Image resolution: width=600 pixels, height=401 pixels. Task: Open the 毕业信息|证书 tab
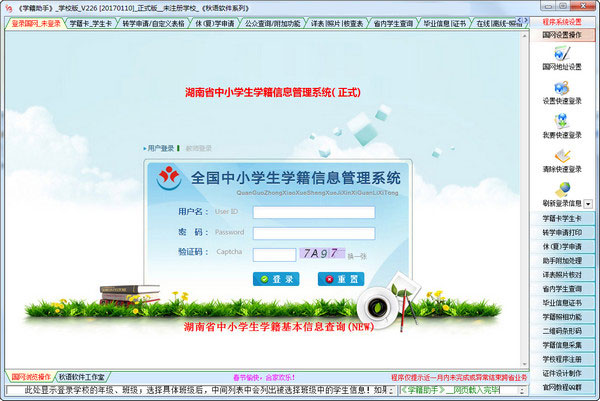point(445,23)
